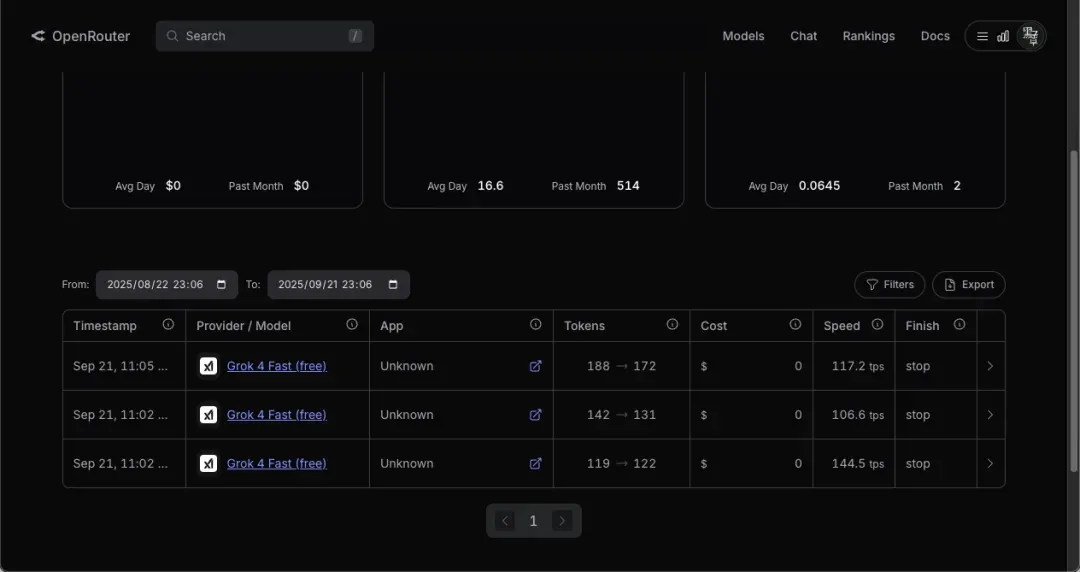
Task: Click the info icon next to Tokens
Action: [672, 325]
